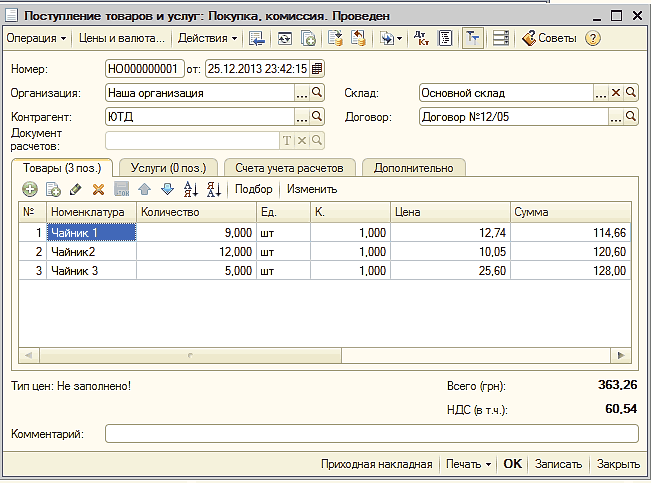The width and height of the screenshot is (651, 483).
Task: Click the Copy row icon
Action: tap(52, 189)
